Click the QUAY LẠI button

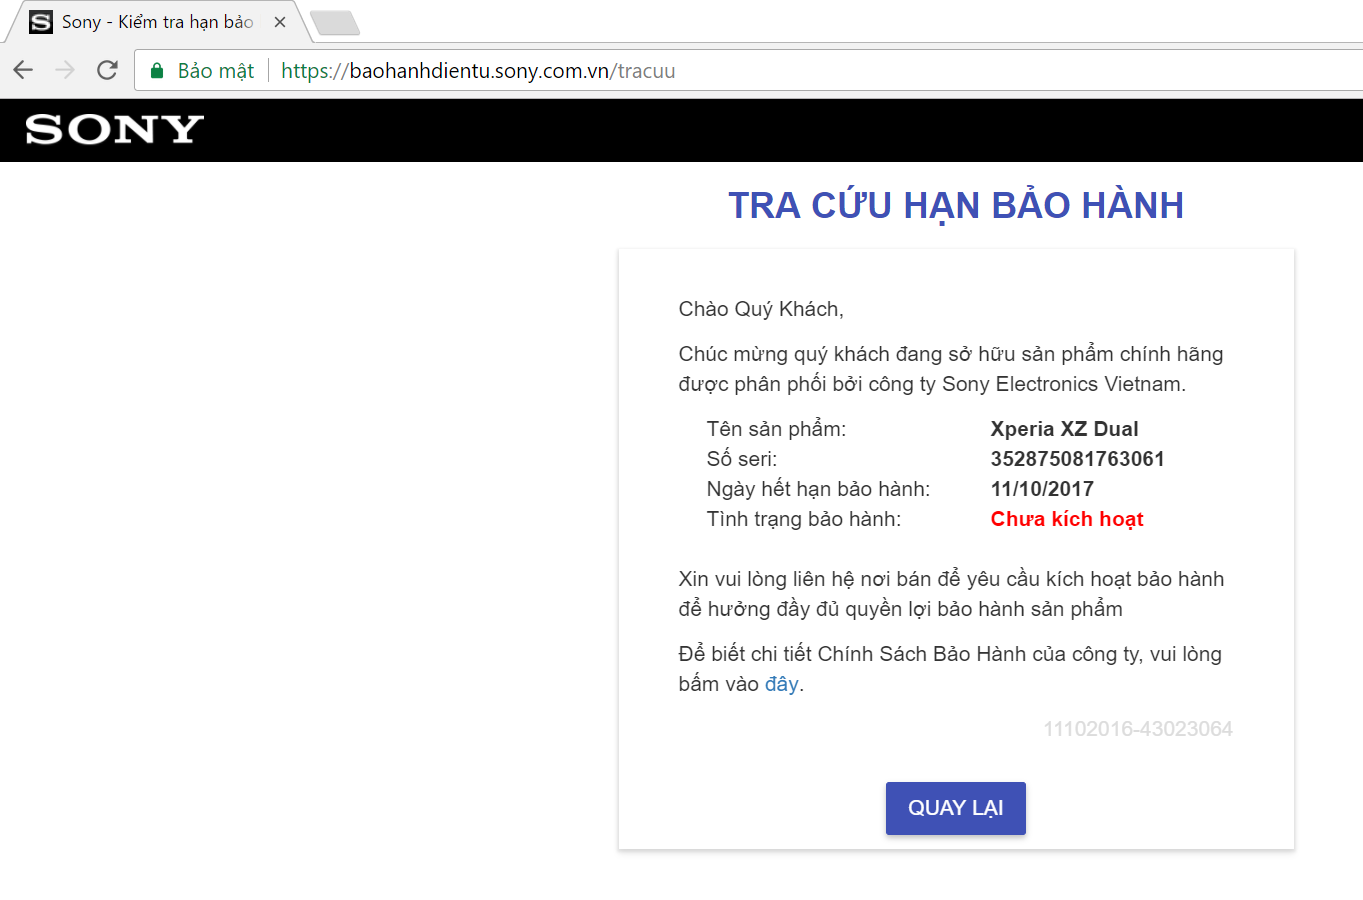(x=956, y=808)
